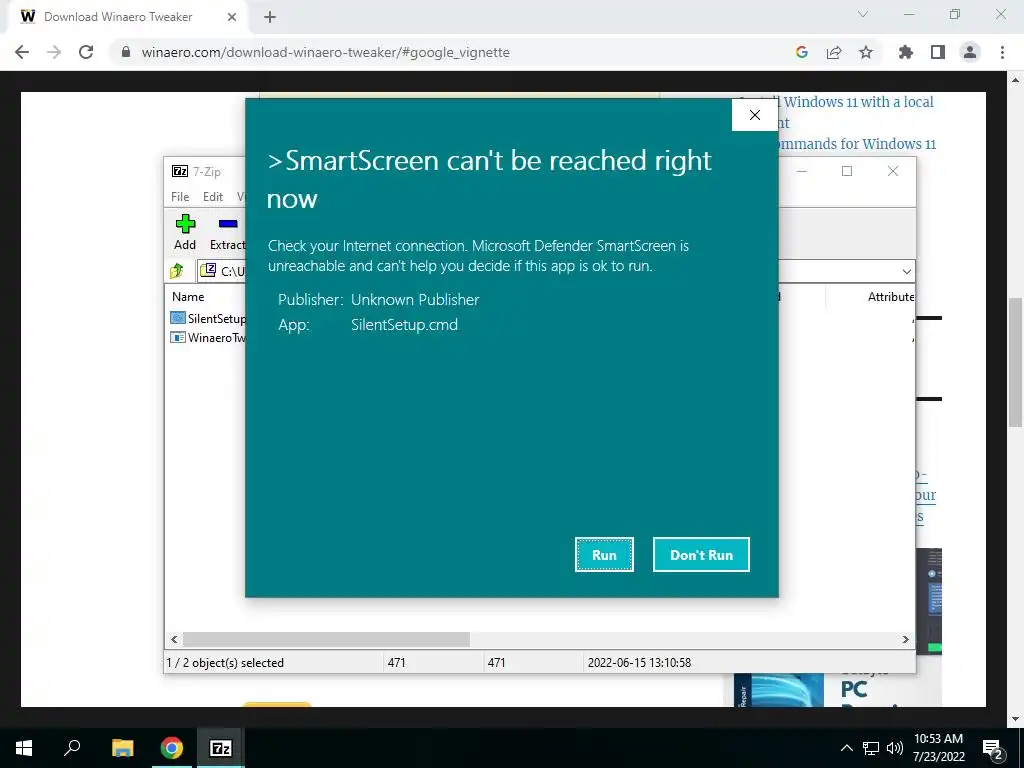1024x768 pixels.
Task: Go back in Chrome browser
Action: [x=22, y=52]
